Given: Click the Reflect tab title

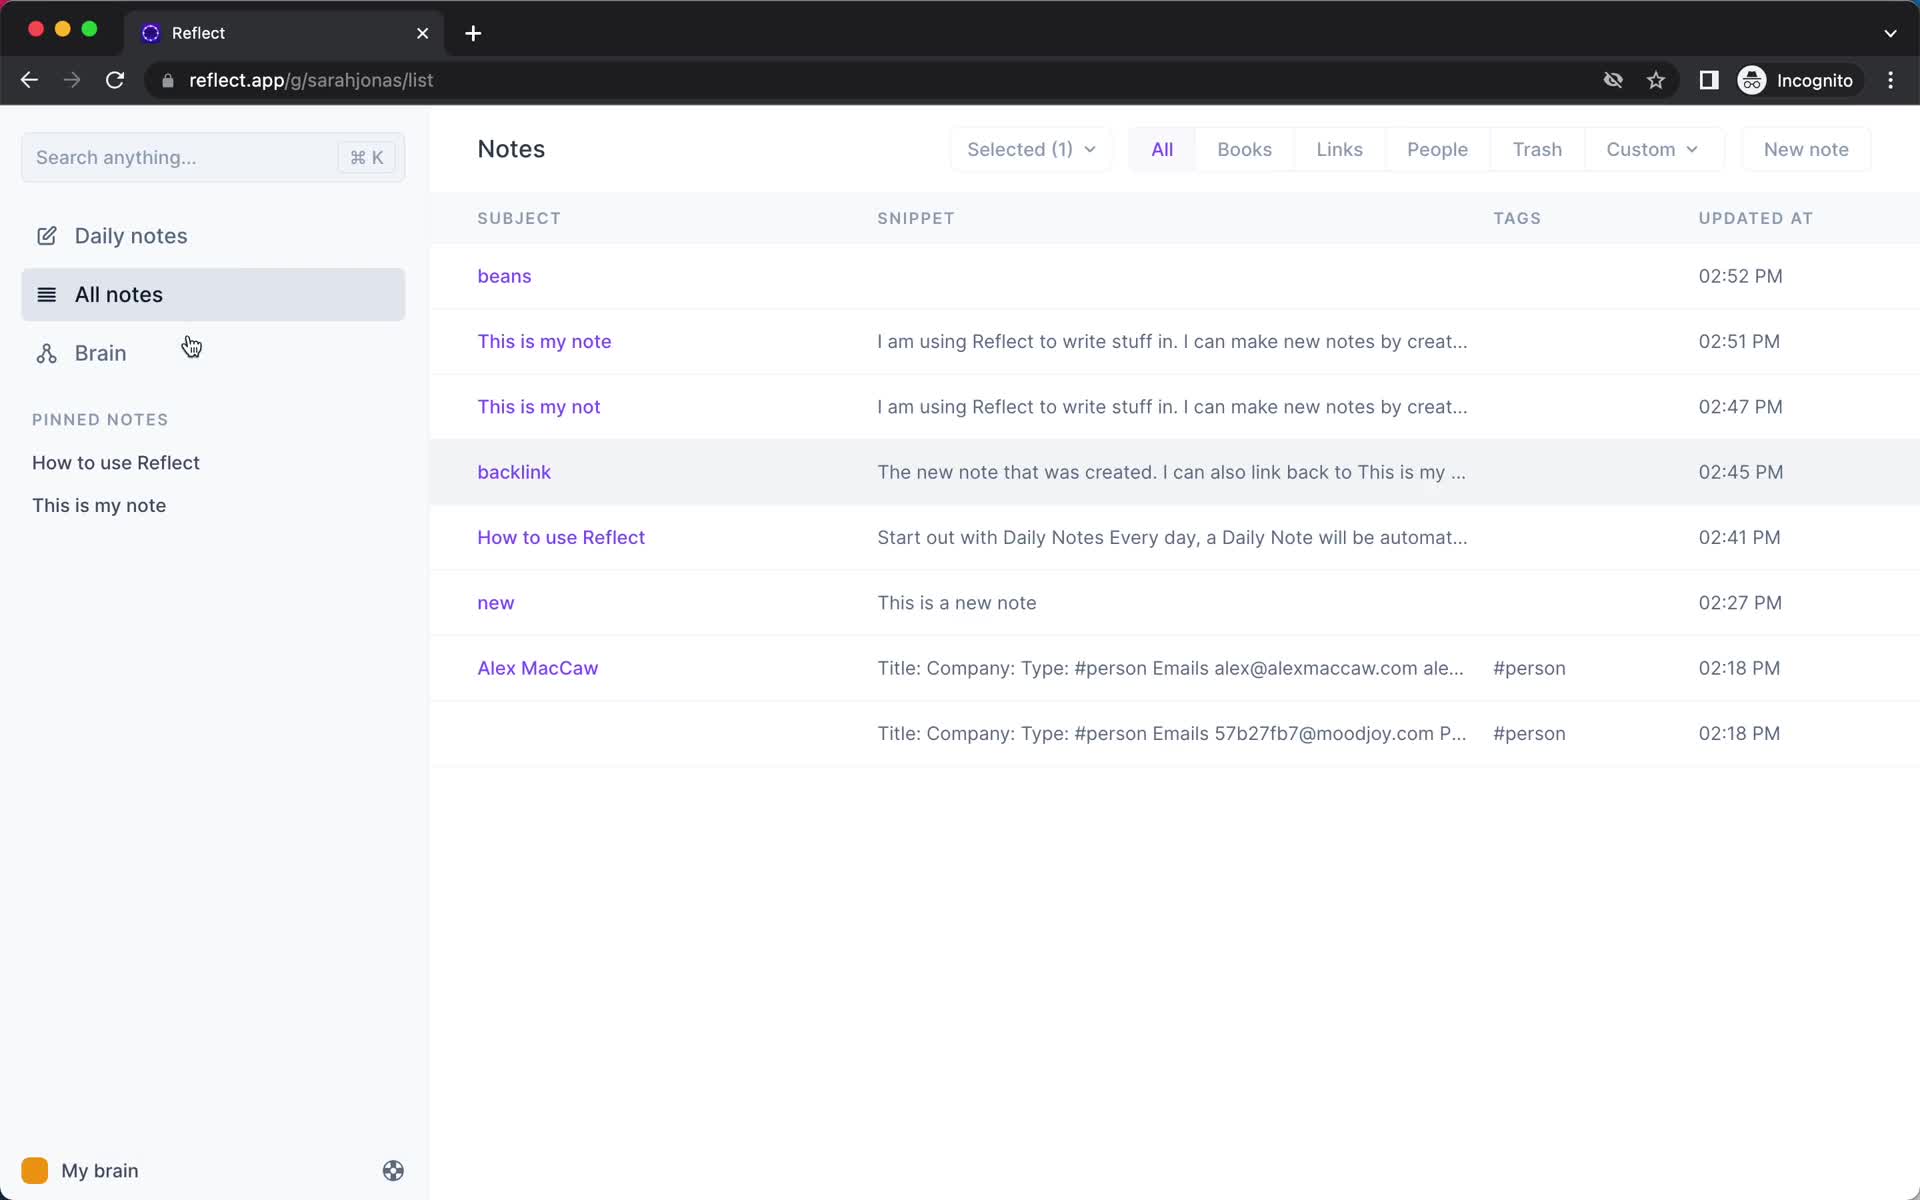Looking at the screenshot, I should (x=198, y=33).
